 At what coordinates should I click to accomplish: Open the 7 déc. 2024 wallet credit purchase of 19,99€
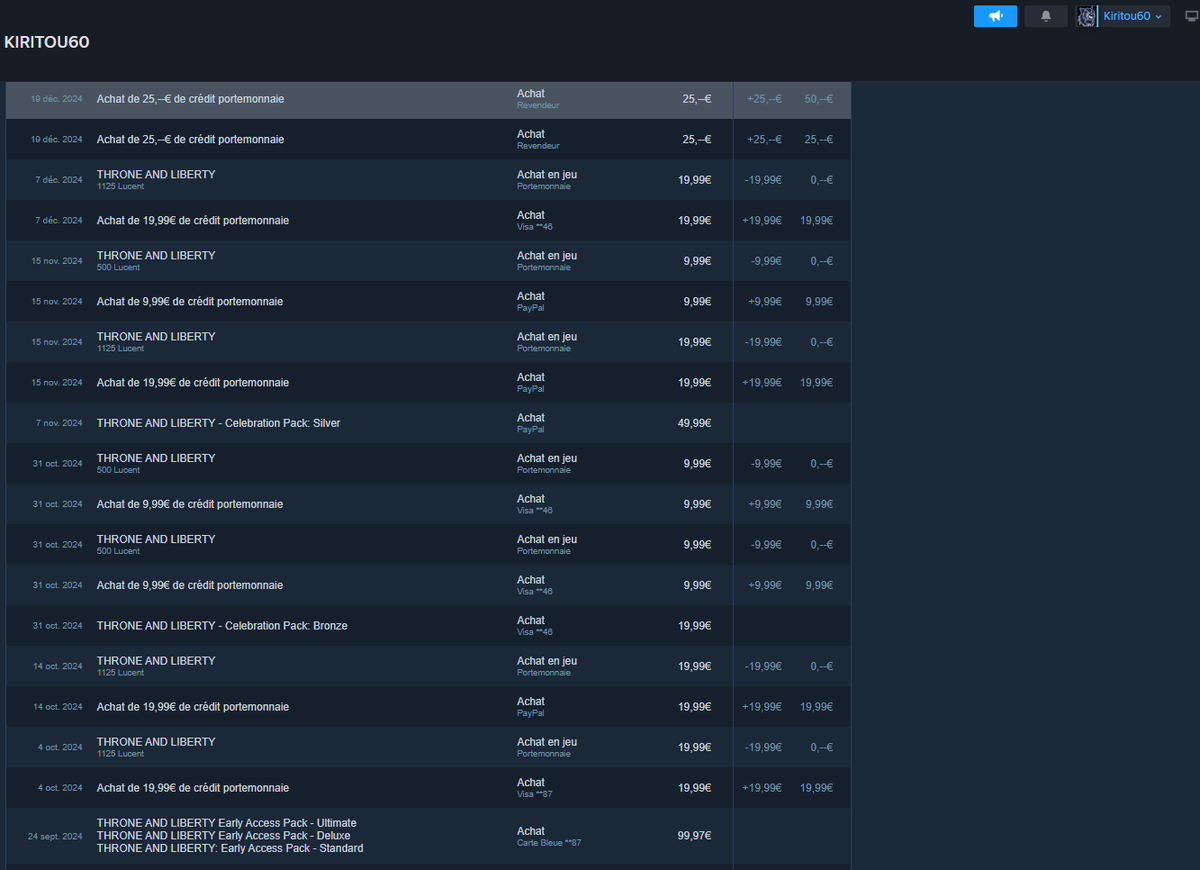pos(428,220)
